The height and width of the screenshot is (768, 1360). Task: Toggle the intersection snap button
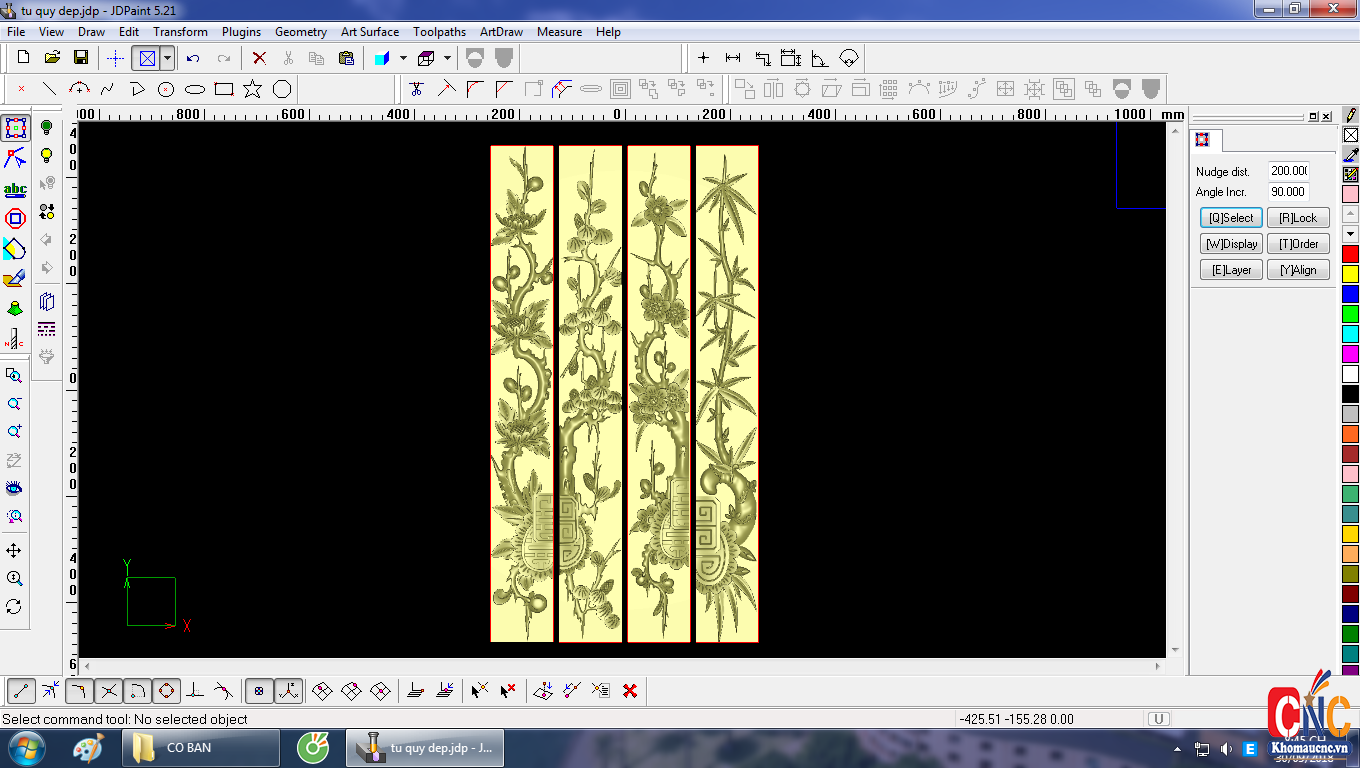(109, 691)
